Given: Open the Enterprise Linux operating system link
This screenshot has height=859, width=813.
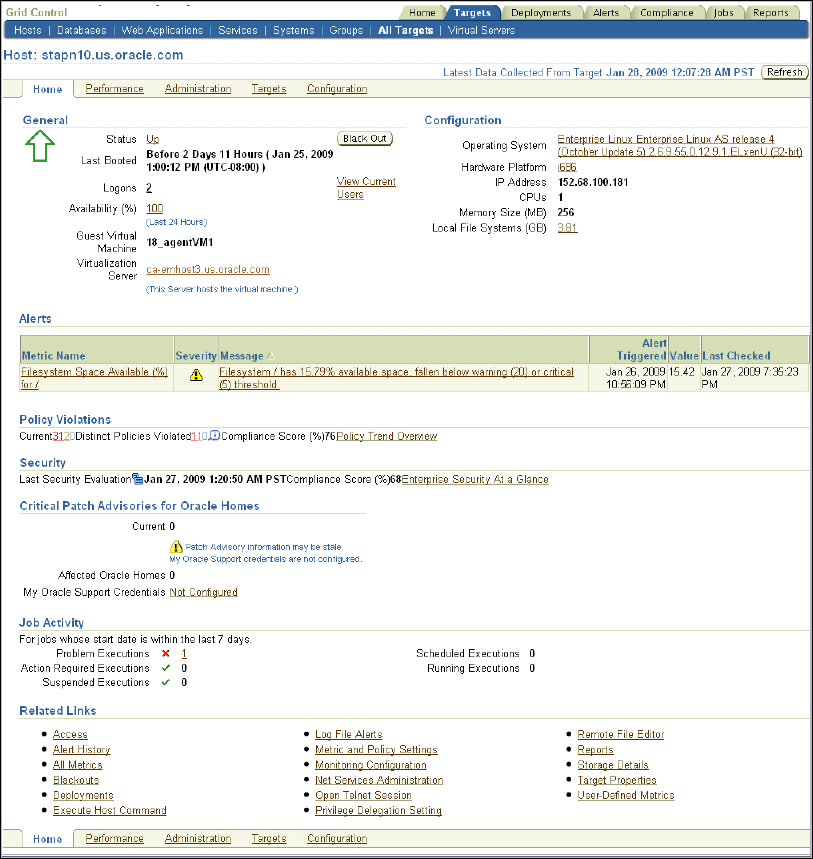Looking at the screenshot, I should tap(680, 145).
